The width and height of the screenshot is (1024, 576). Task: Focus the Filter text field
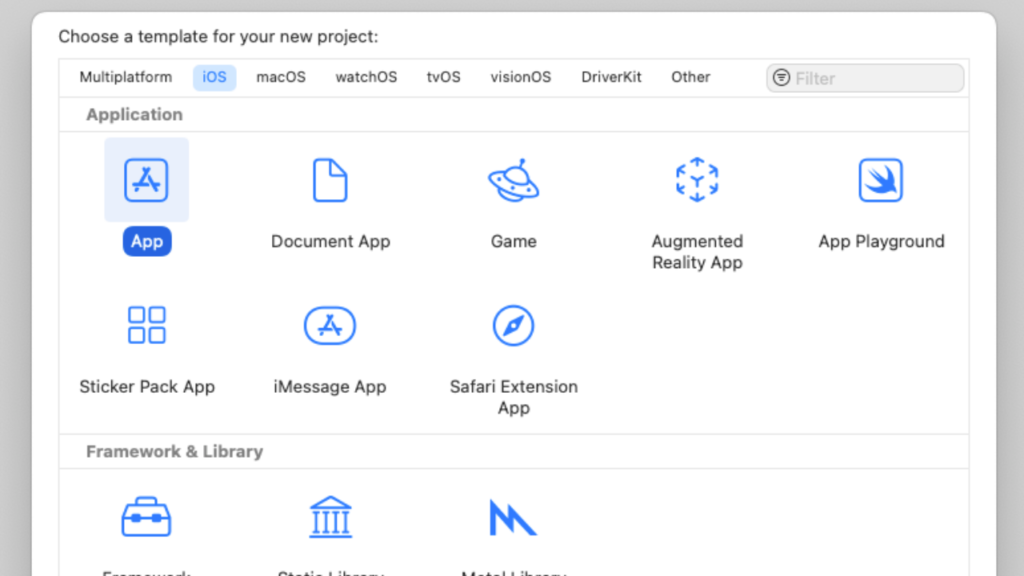click(x=865, y=78)
